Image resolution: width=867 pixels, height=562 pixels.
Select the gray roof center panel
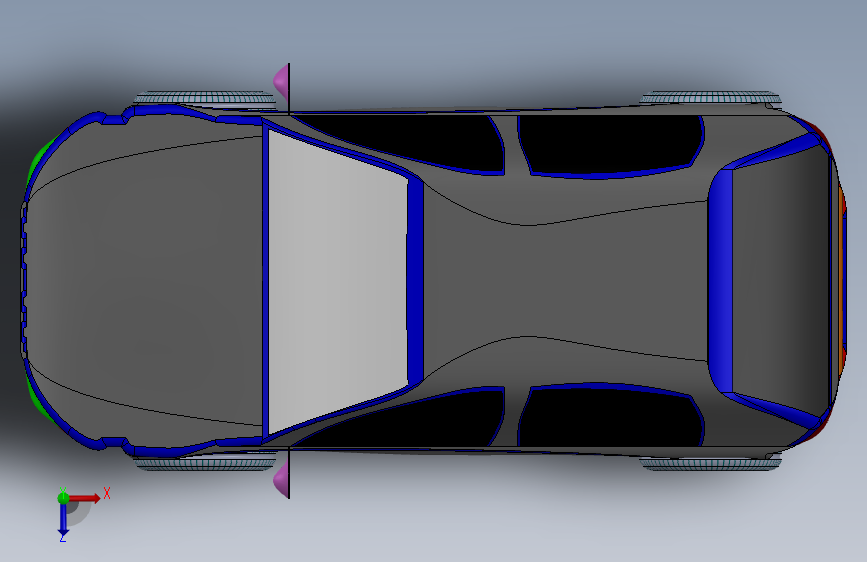(564, 281)
